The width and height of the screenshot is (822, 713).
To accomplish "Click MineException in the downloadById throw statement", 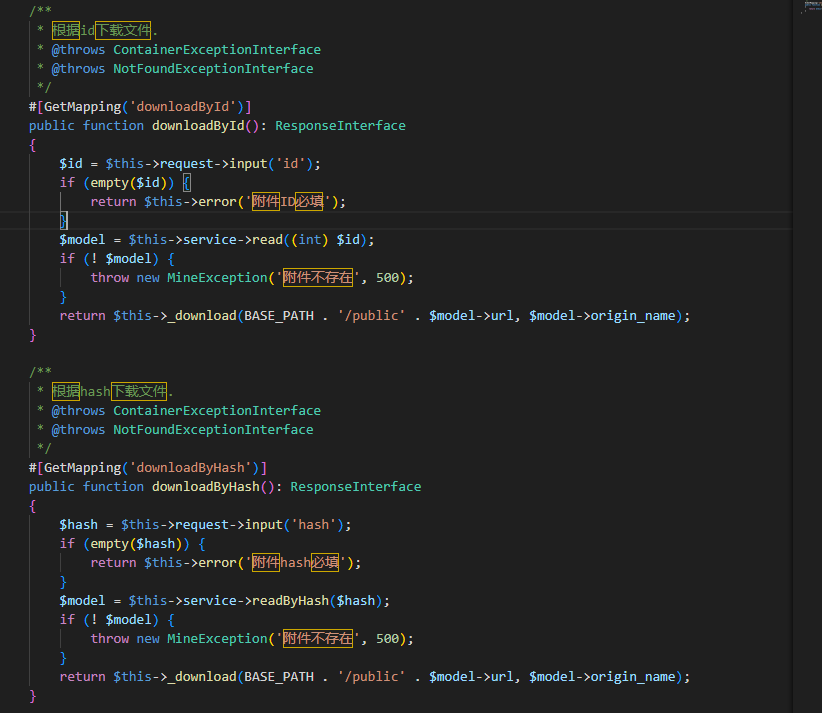I will (x=217, y=278).
